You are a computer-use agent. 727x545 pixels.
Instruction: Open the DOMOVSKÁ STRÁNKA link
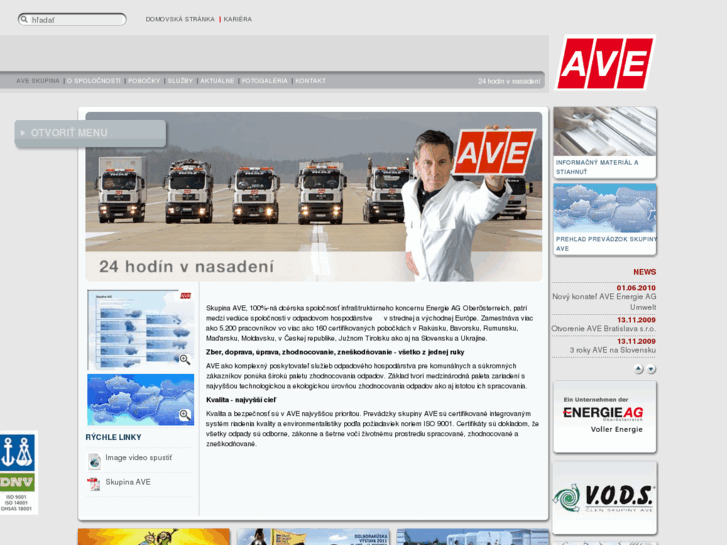tap(180, 19)
